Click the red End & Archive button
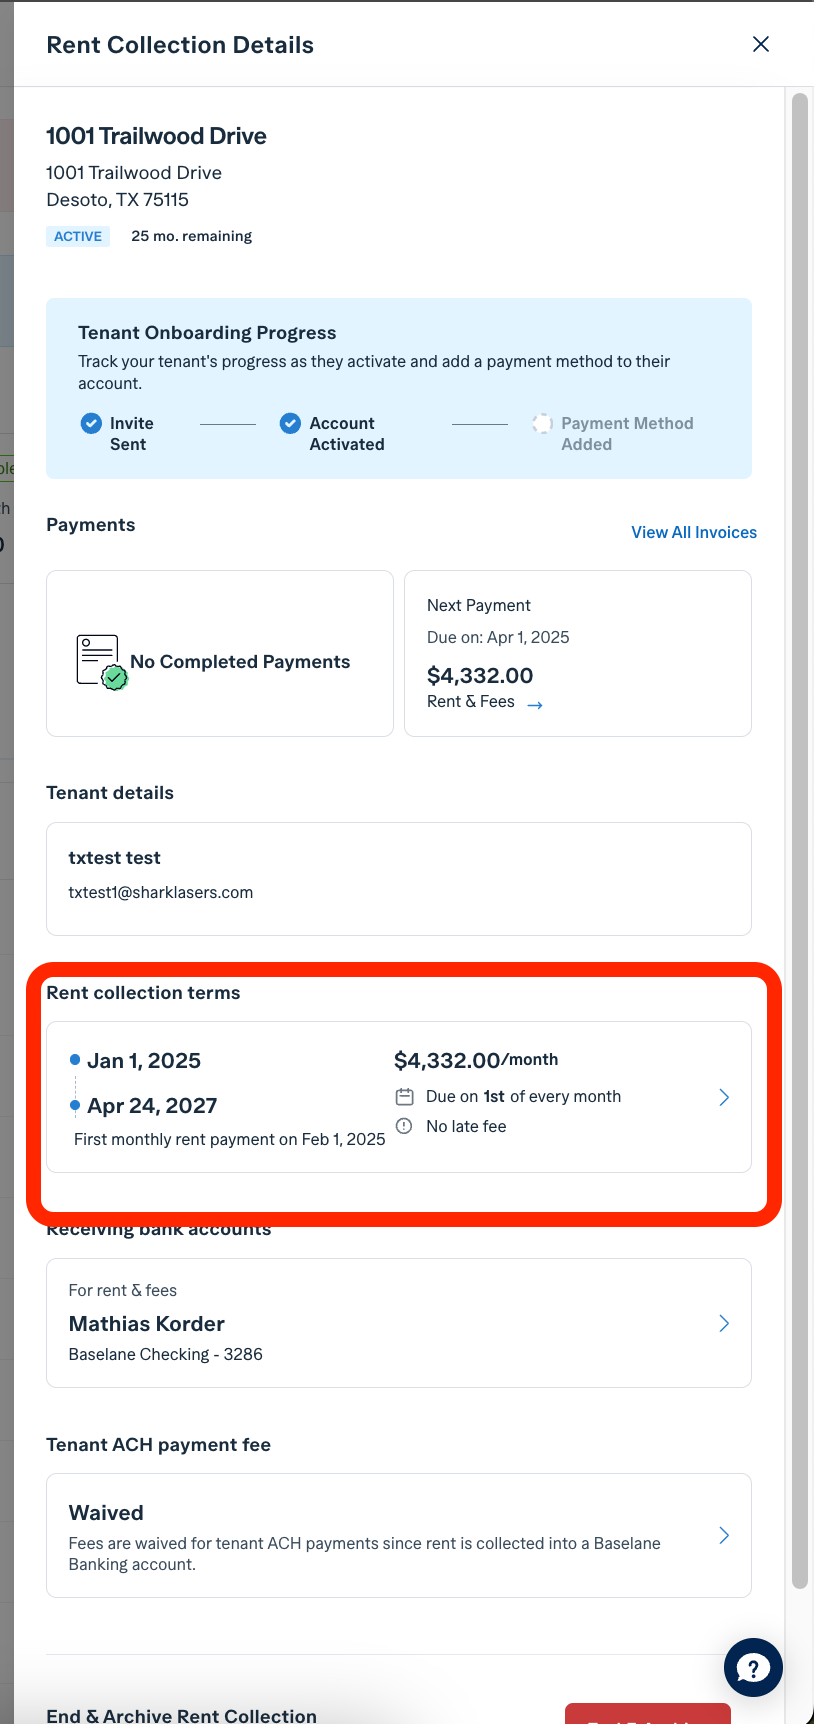 click(x=648, y=1713)
